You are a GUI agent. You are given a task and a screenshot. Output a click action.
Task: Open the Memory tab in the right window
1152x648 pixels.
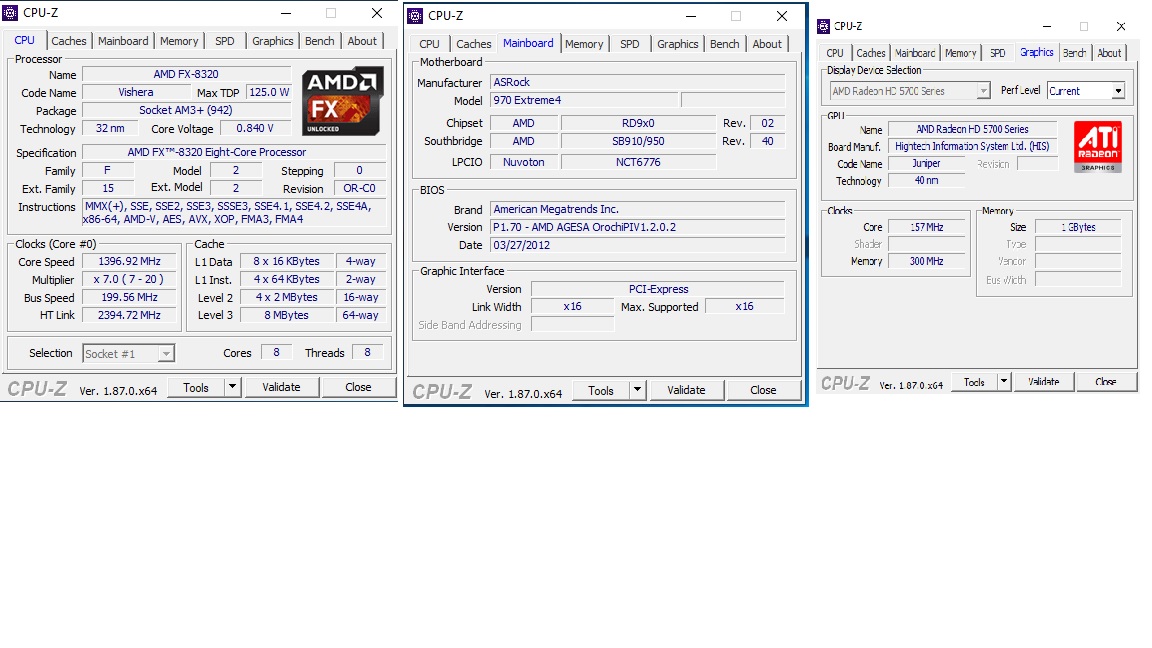[961, 53]
